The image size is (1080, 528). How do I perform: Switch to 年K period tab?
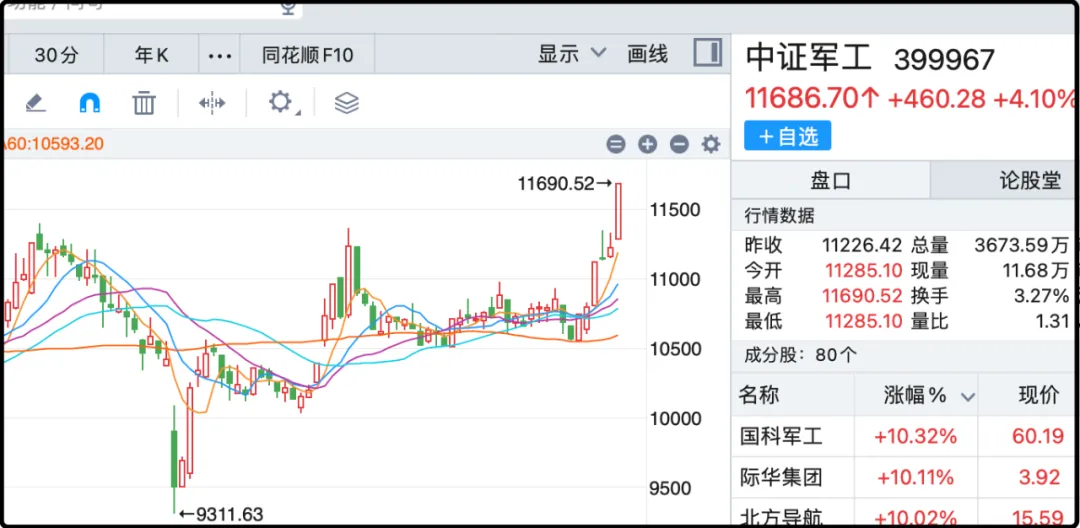click(x=152, y=54)
